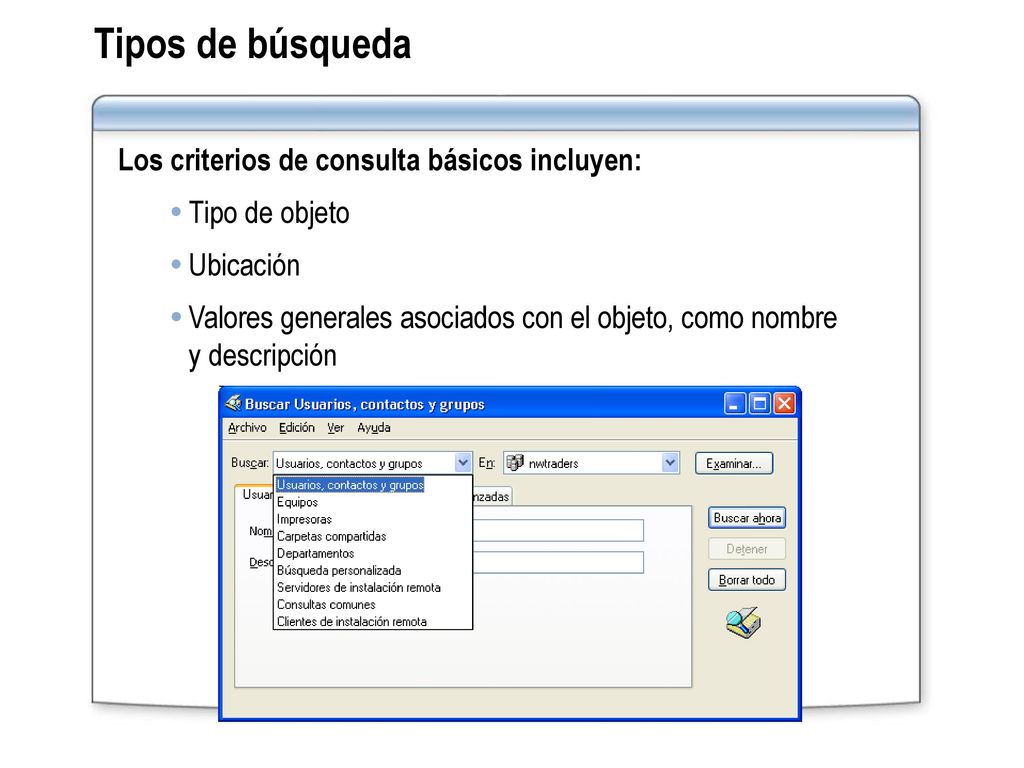1024x768 pixels.
Task: Click the nwtraders location combo box
Action: pyautogui.click(x=592, y=463)
